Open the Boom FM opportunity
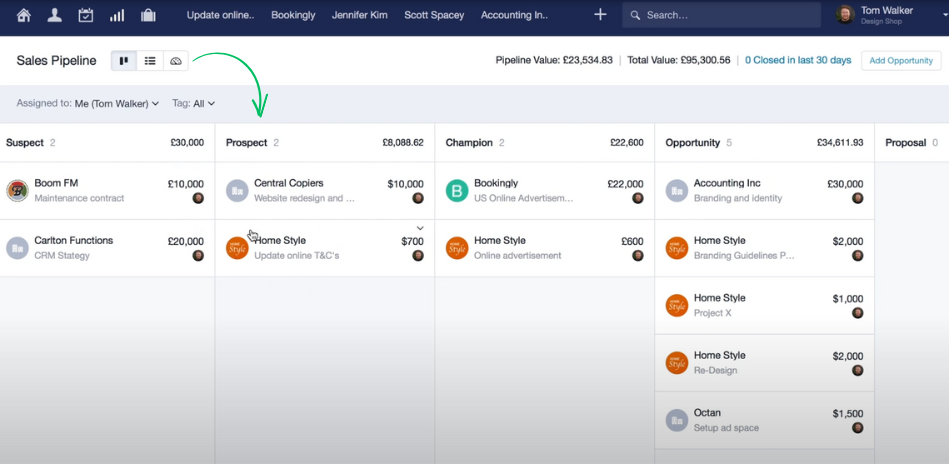 click(107, 191)
